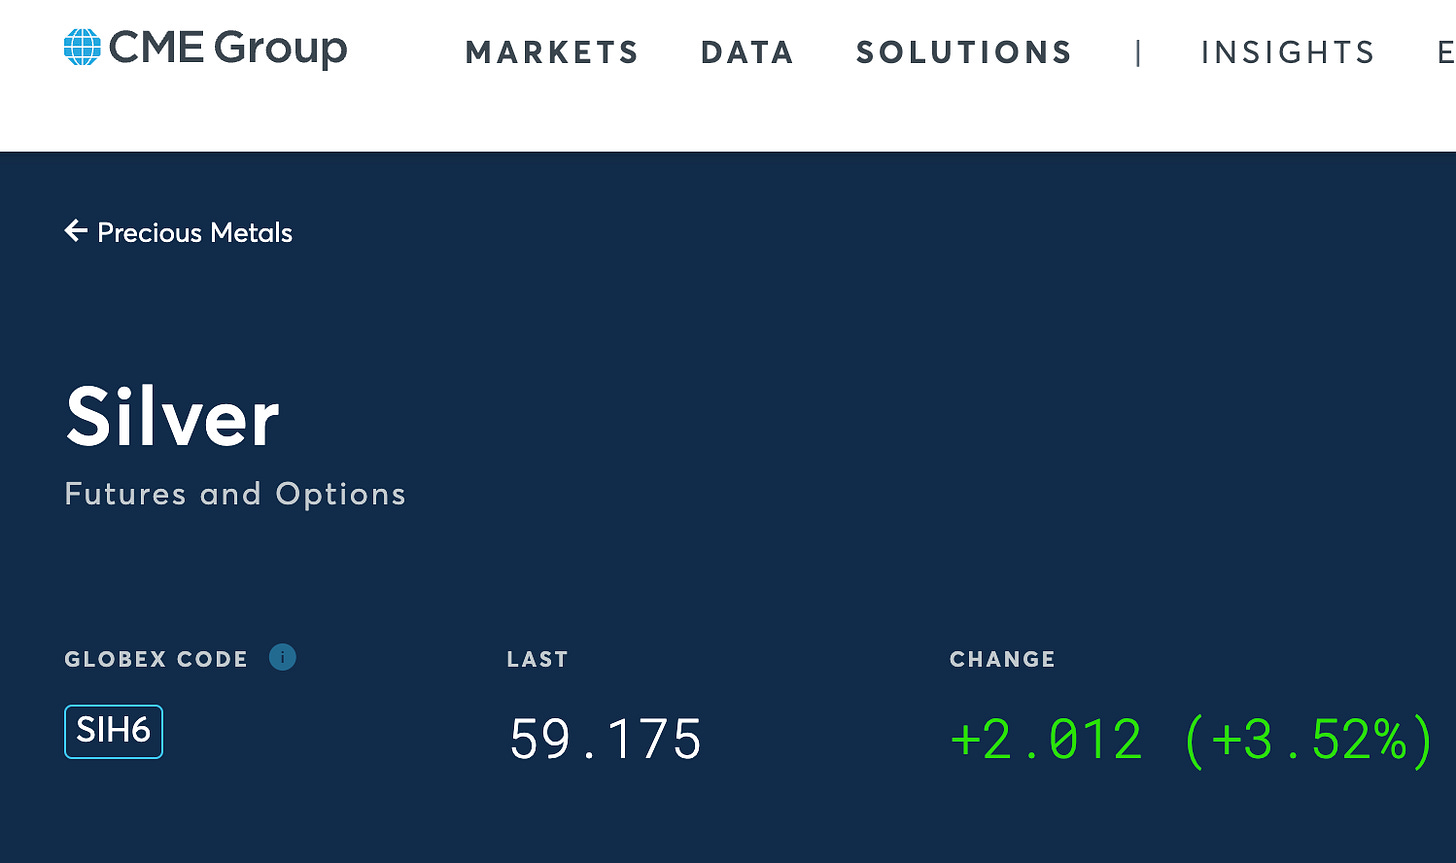1456x863 pixels.
Task: Open the DATA menu
Action: pos(748,53)
